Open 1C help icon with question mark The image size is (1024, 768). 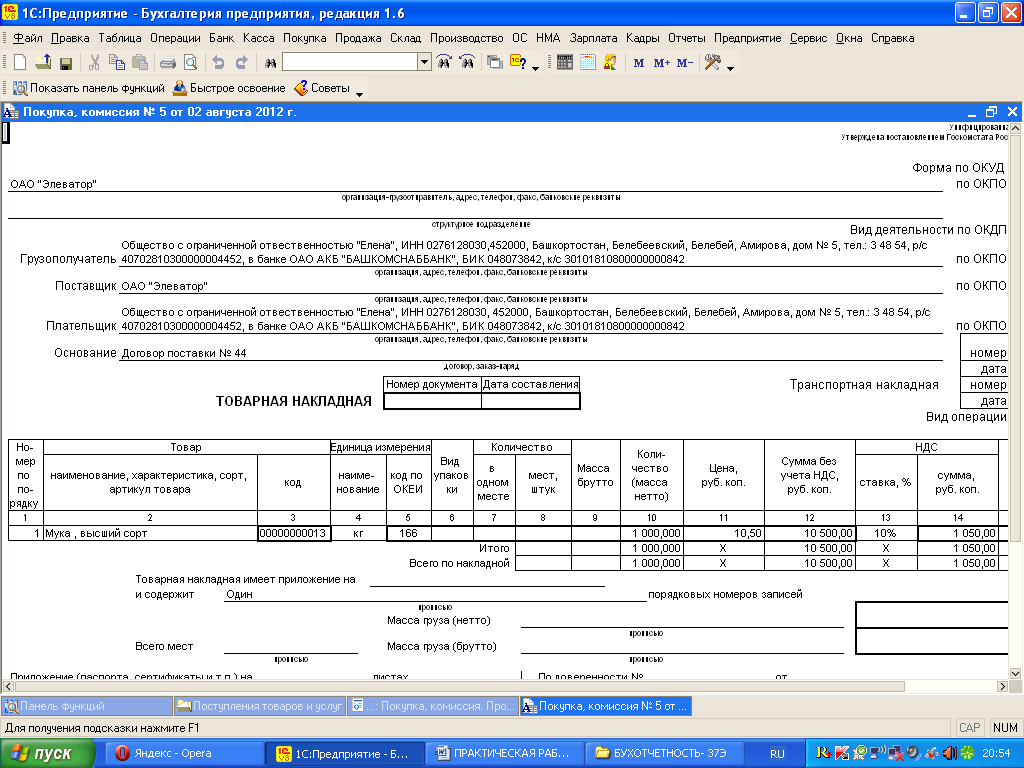(x=518, y=63)
